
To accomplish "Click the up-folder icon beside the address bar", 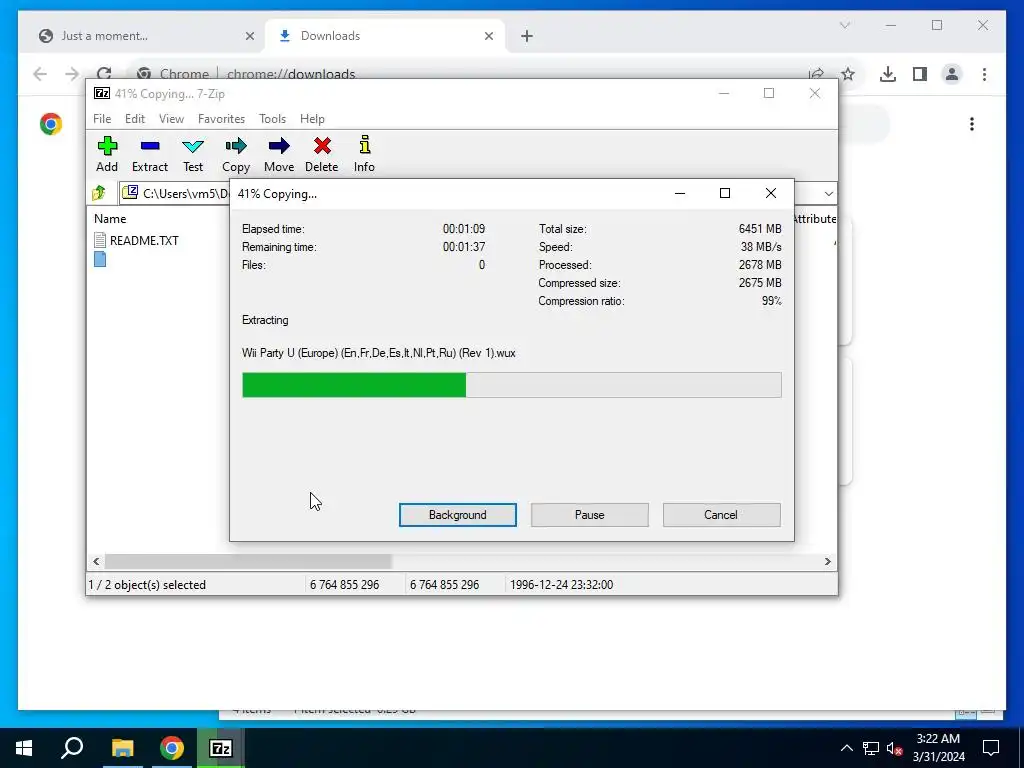I will 99,193.
